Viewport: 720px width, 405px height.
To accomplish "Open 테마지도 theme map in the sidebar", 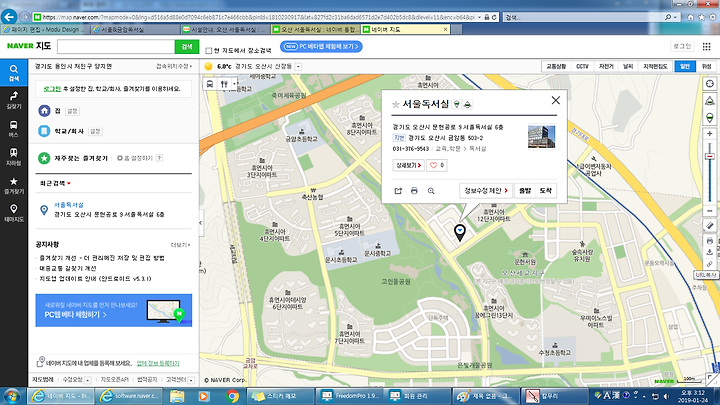I will click(x=14, y=213).
